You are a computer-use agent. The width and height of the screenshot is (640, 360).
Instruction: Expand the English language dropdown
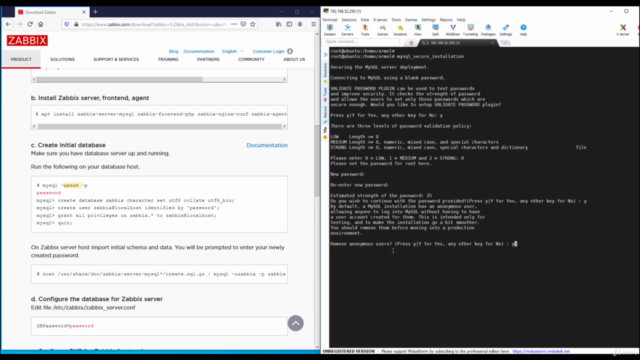click(233, 51)
